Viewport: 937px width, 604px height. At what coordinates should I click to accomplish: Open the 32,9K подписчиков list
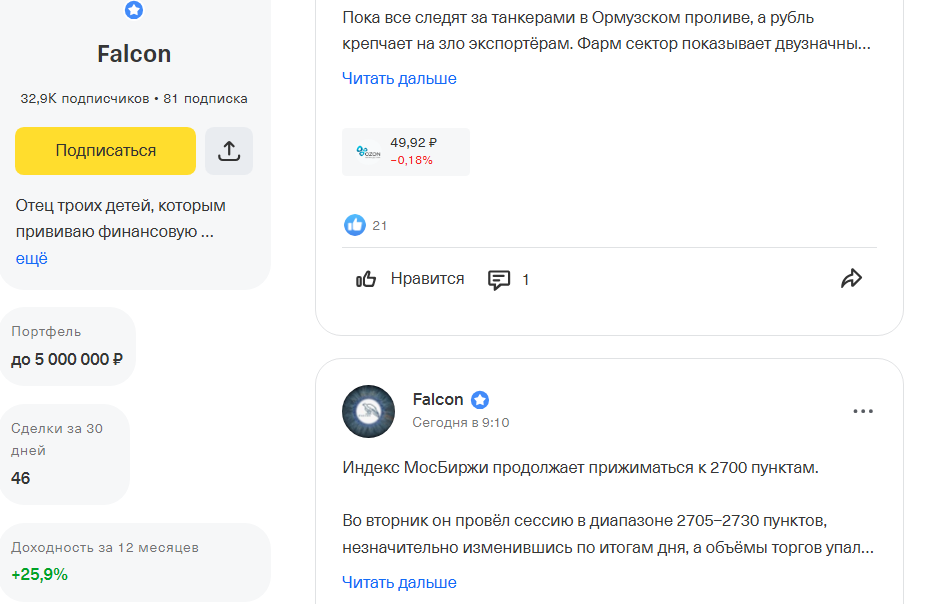click(84, 99)
